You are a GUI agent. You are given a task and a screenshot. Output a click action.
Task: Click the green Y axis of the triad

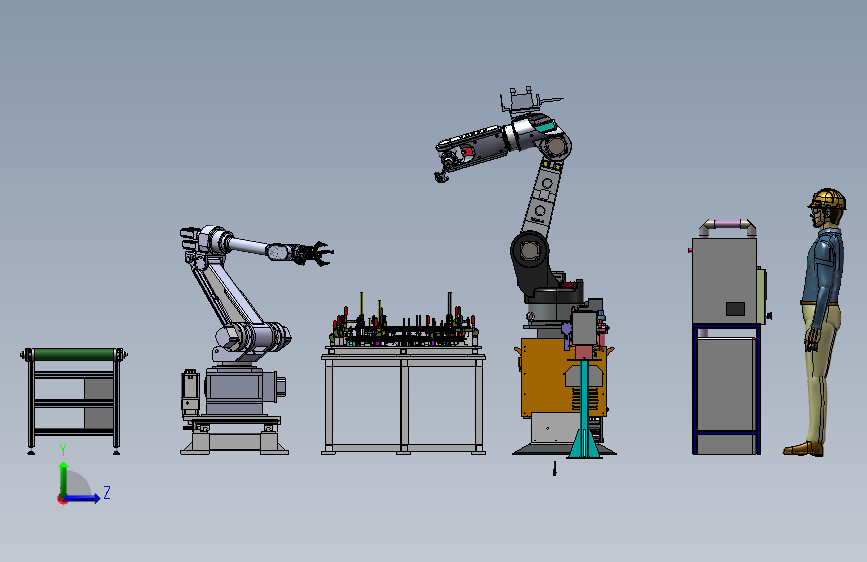[64, 478]
